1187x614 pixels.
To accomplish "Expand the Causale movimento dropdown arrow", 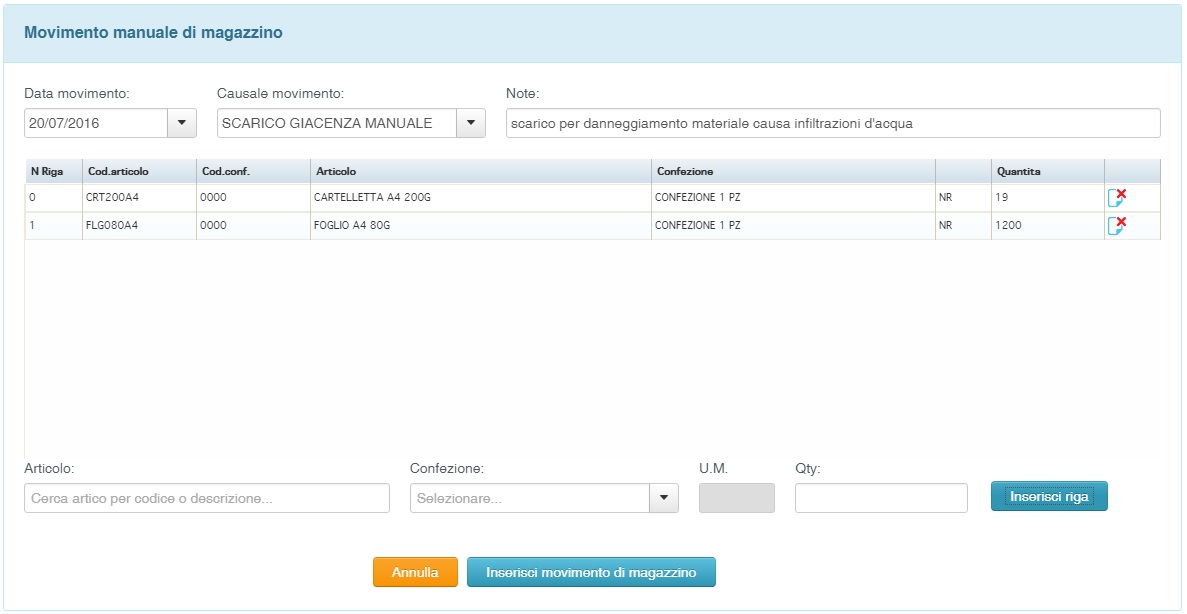I will (470, 123).
